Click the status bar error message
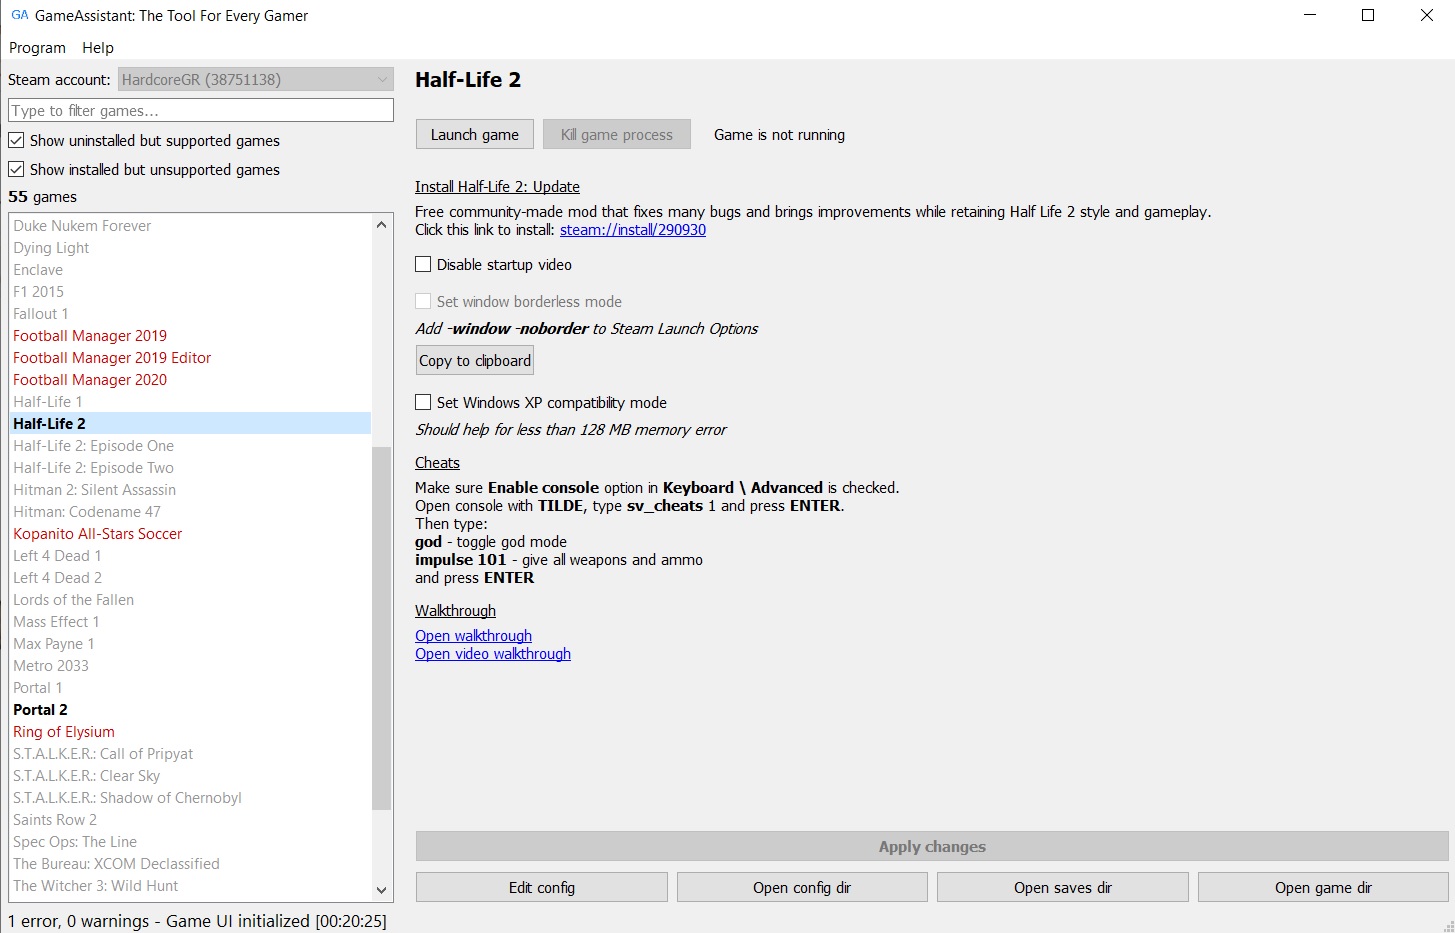Viewport: 1455px width, 933px height. tap(197, 921)
